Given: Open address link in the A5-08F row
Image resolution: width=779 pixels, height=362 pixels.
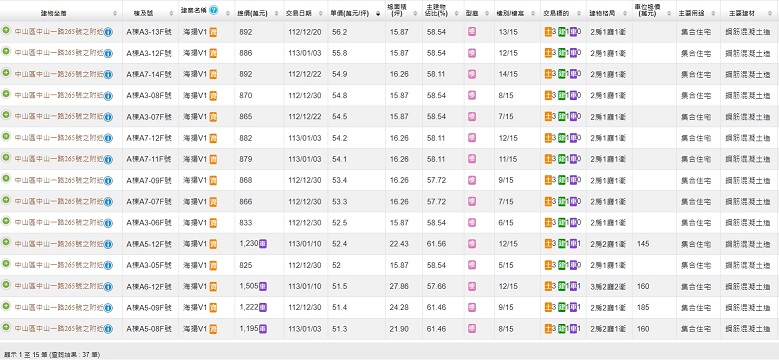Looking at the screenshot, I should (x=59, y=329).
